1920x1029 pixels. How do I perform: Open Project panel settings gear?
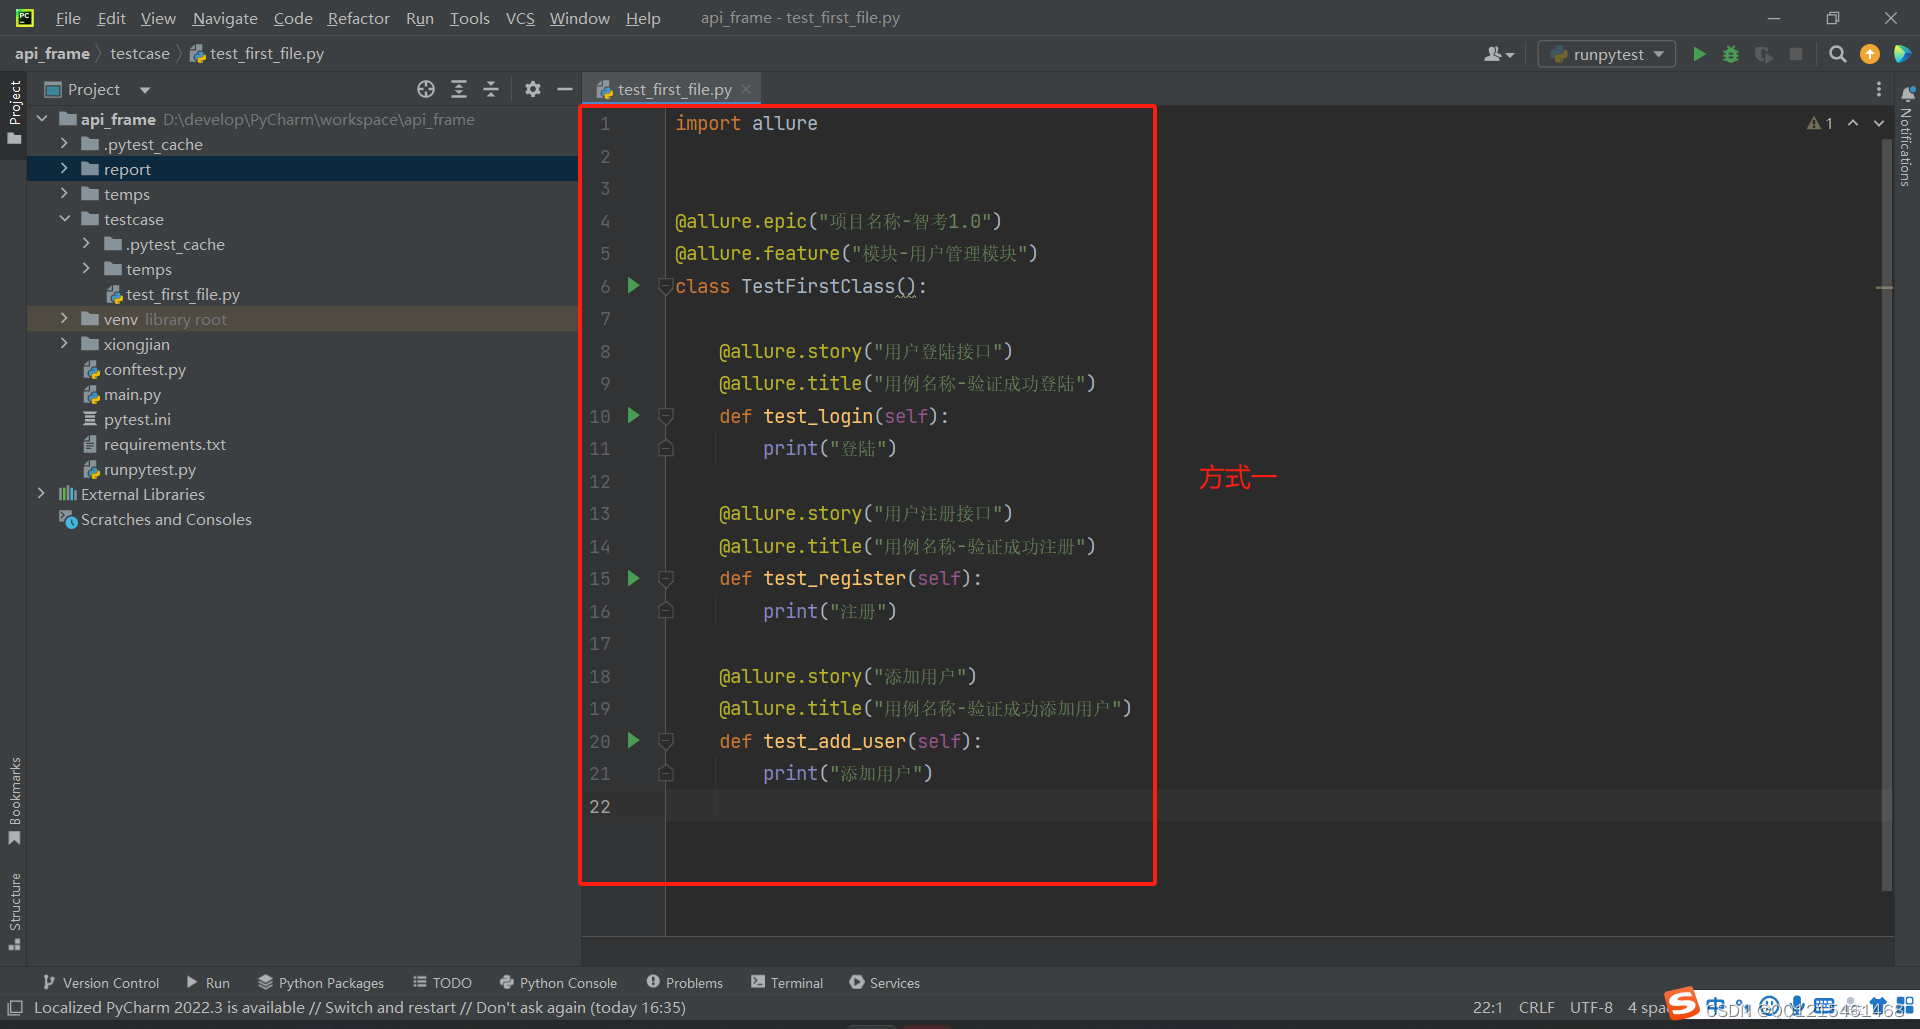click(x=533, y=89)
